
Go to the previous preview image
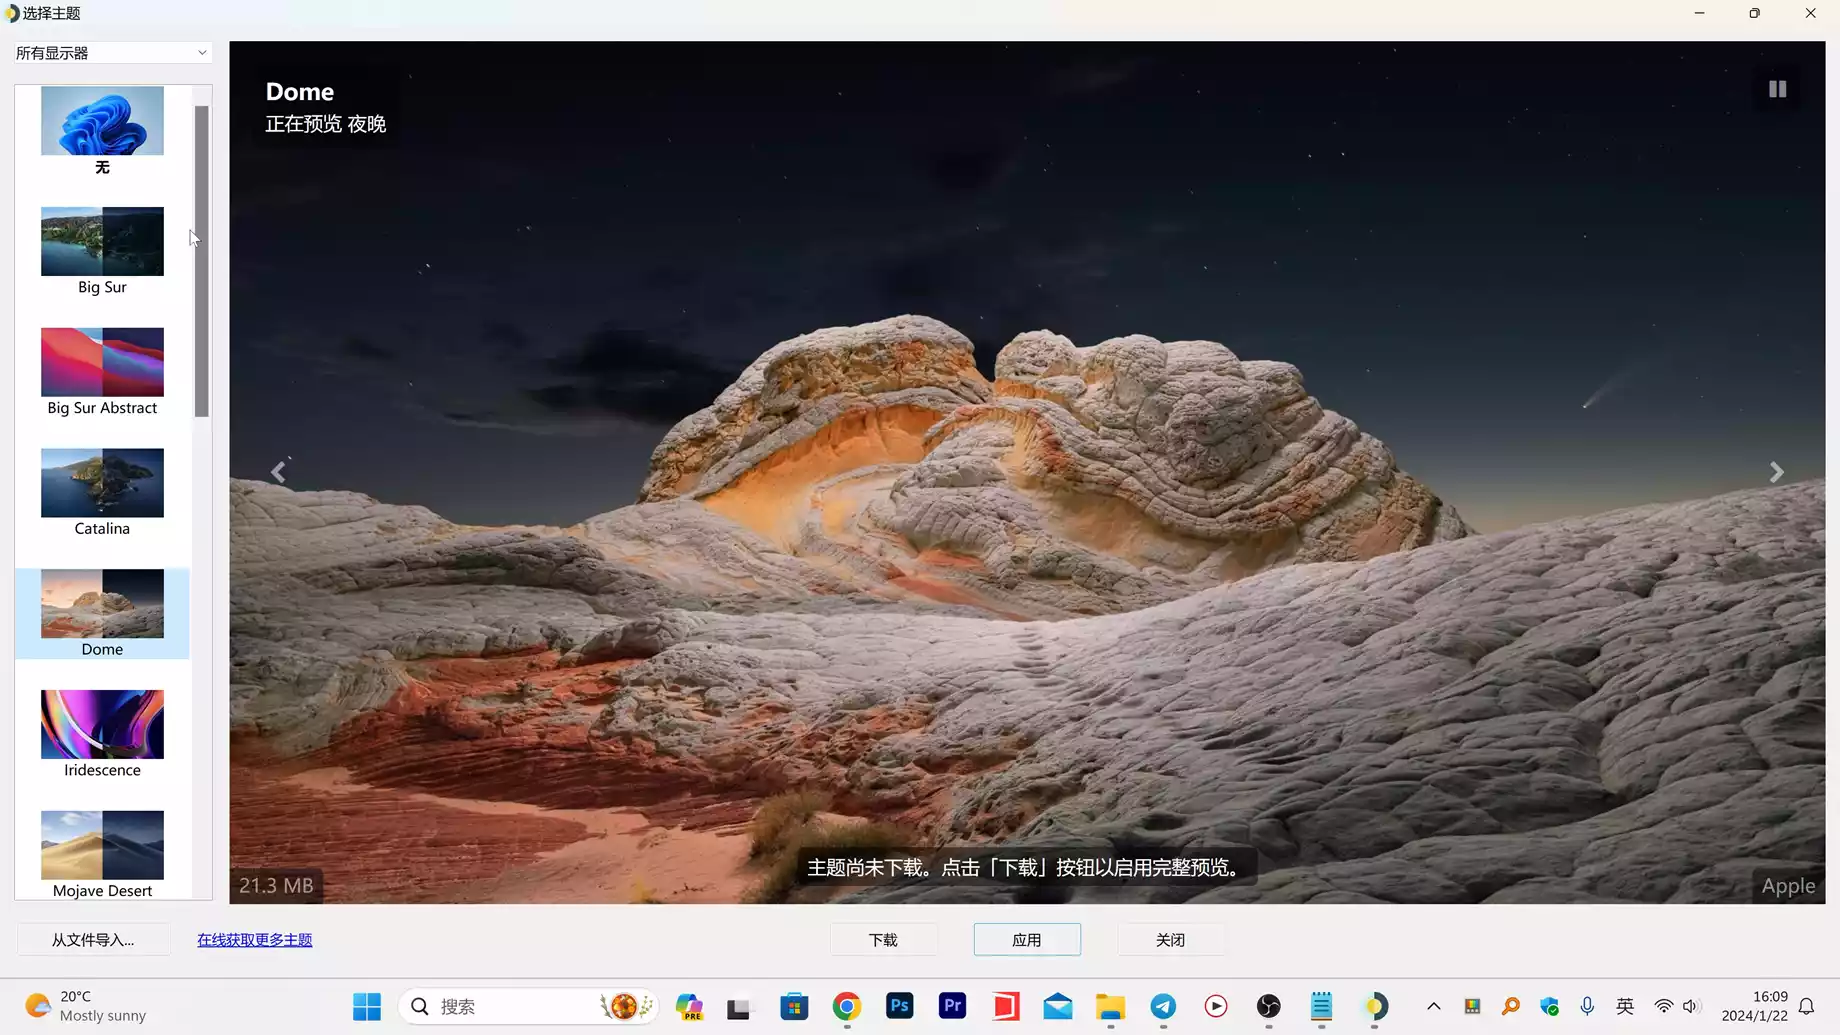pyautogui.click(x=278, y=472)
